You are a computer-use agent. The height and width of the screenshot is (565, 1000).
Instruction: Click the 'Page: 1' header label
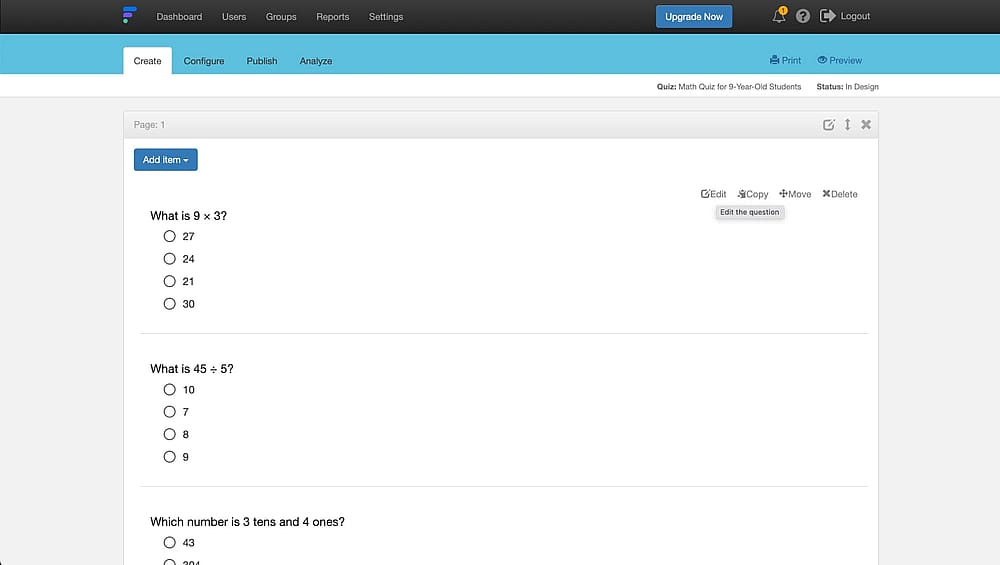[x=149, y=124]
